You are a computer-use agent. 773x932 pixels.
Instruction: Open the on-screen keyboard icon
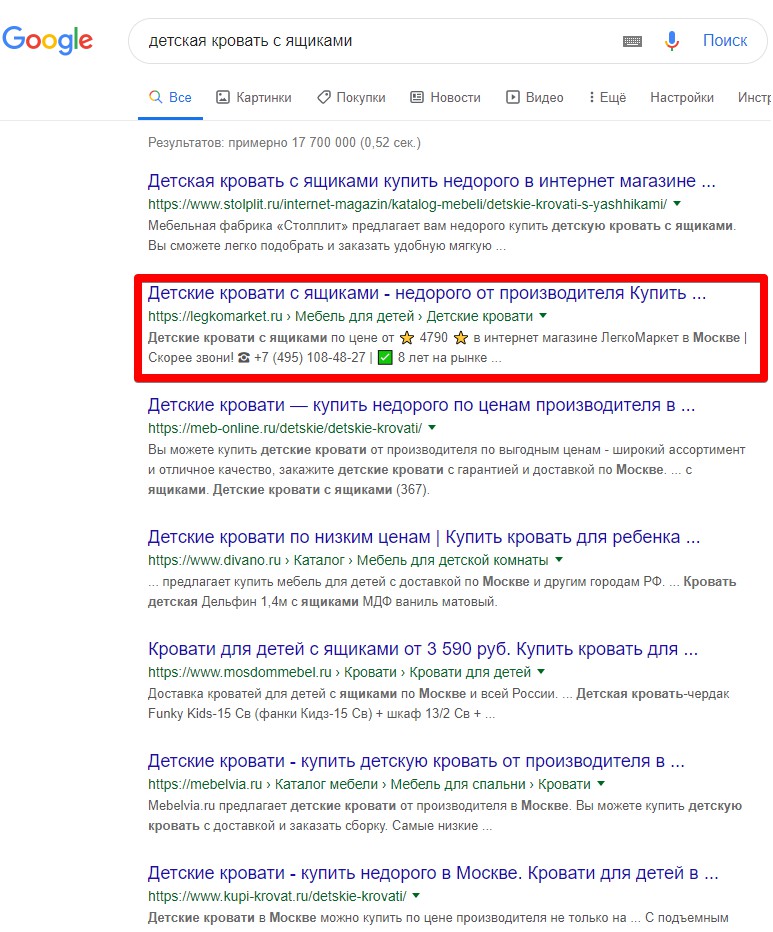click(x=632, y=41)
